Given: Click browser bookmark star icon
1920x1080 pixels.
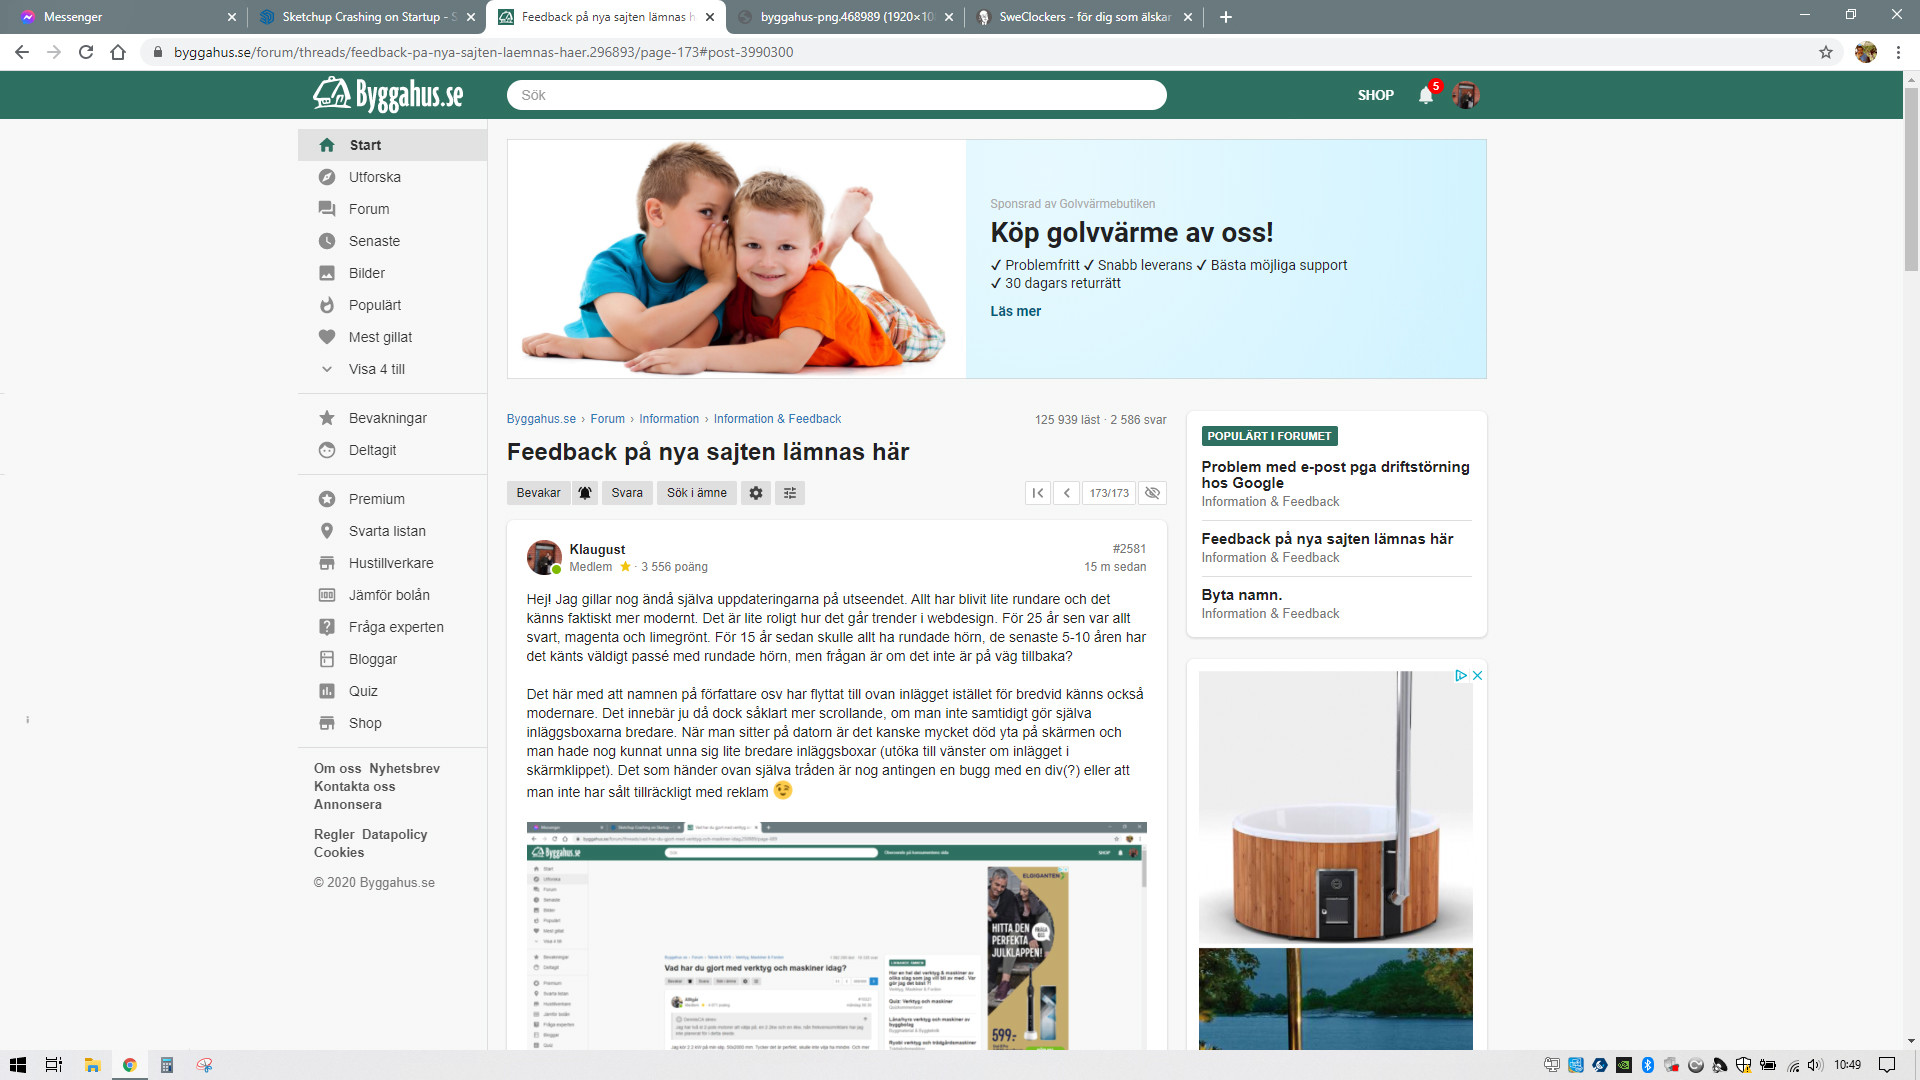Looking at the screenshot, I should (1826, 52).
